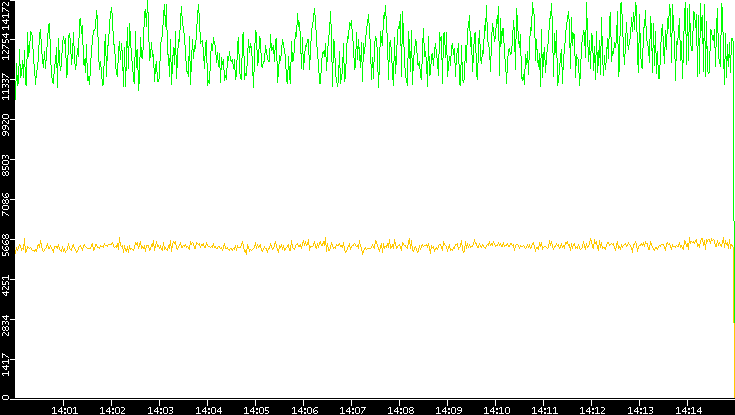Pick the 14:10 time label
Screen dimensions: 735x415
click(496, 411)
